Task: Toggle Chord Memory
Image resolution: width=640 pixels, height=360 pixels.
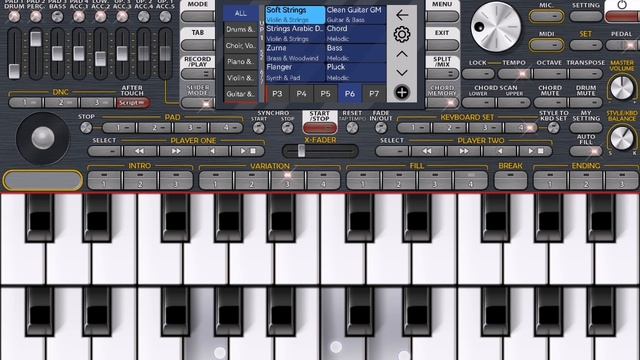Action: tap(442, 102)
